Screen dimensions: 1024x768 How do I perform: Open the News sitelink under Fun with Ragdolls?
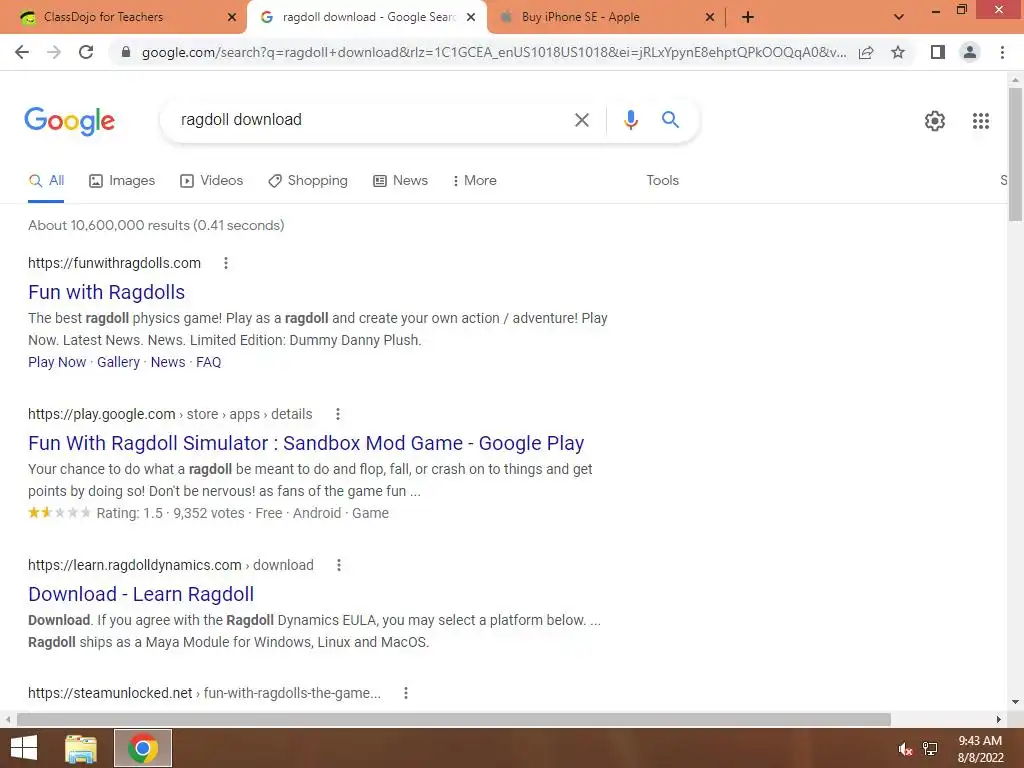click(x=168, y=362)
